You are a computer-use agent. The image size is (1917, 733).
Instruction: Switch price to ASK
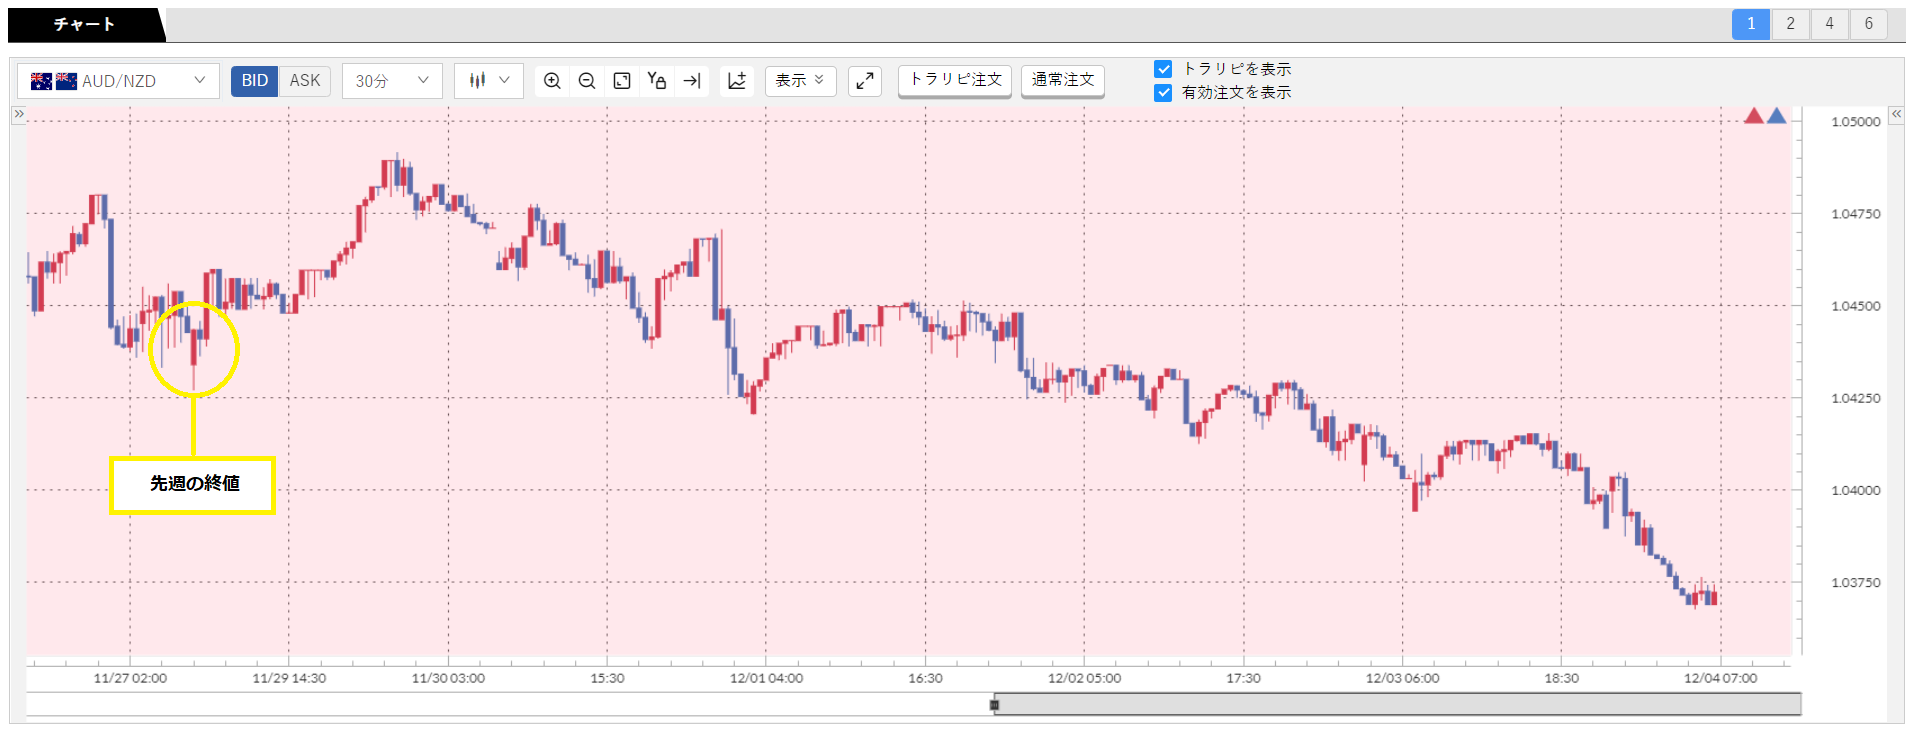(x=305, y=81)
